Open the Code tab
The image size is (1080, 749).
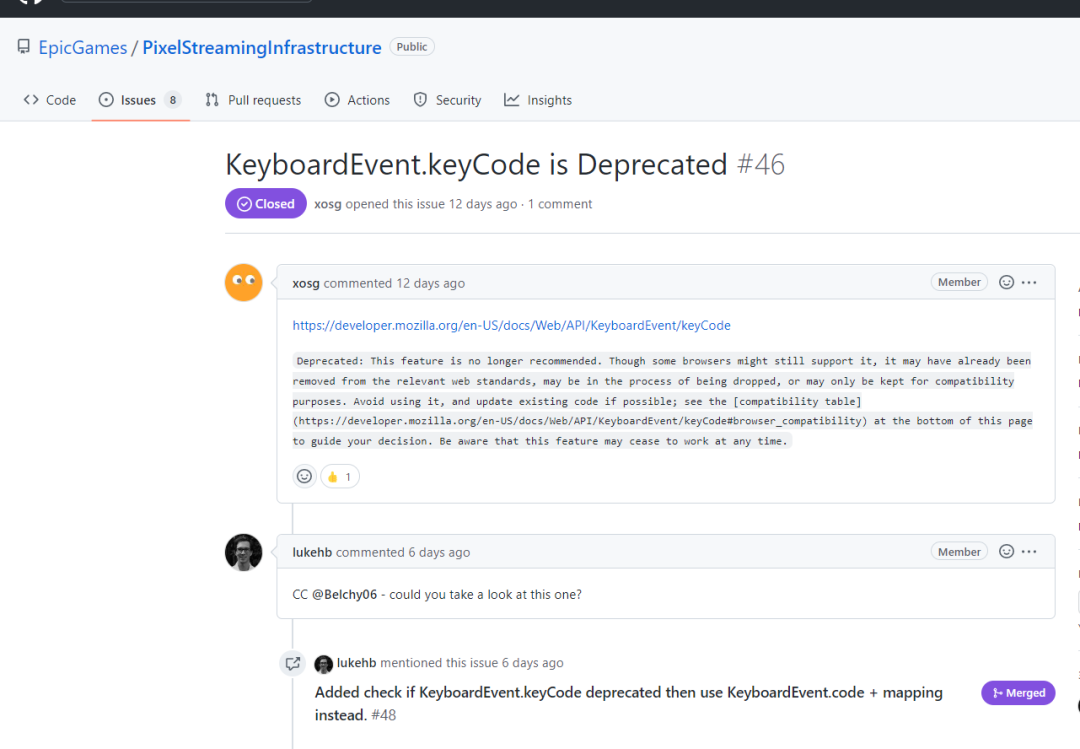click(50, 100)
